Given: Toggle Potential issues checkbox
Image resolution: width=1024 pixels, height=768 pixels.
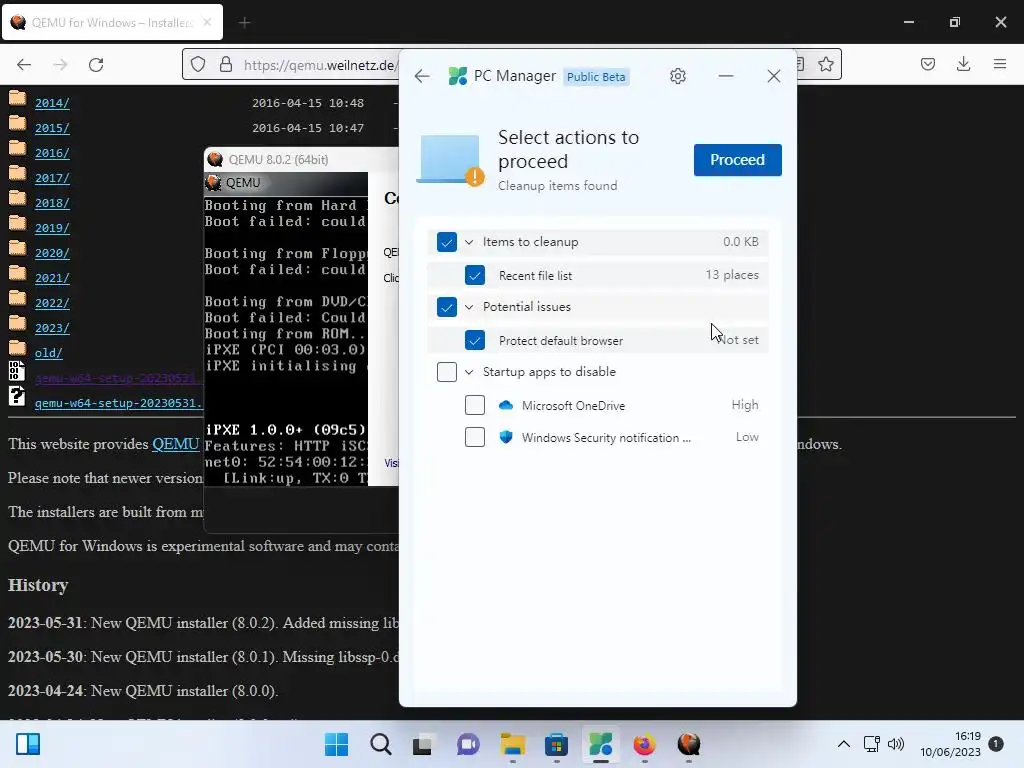Looking at the screenshot, I should click(x=447, y=306).
